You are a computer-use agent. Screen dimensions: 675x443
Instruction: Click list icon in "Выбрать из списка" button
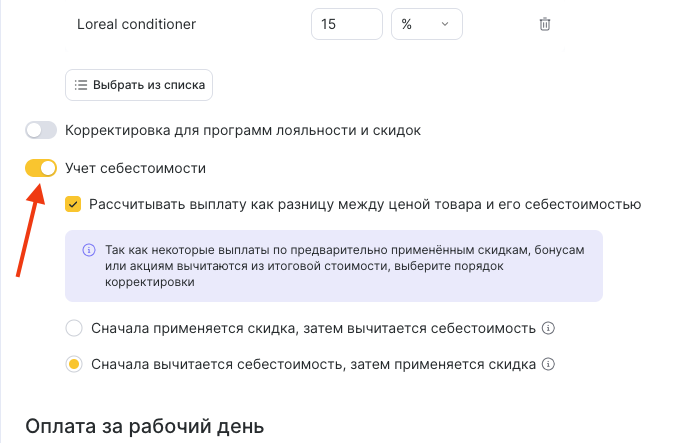click(81, 85)
